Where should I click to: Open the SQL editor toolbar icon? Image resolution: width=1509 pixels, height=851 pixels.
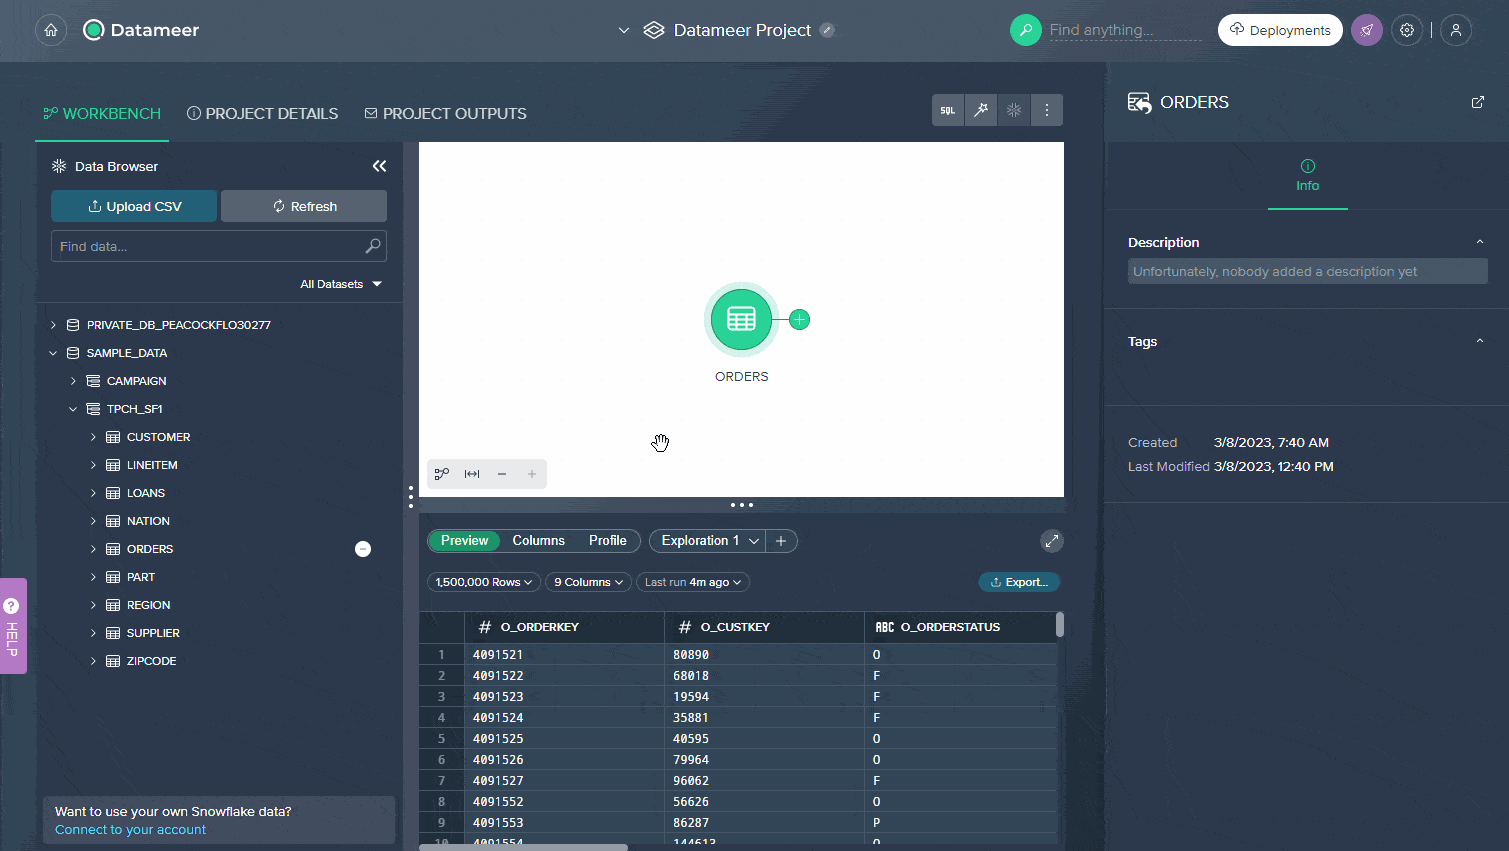click(x=948, y=110)
